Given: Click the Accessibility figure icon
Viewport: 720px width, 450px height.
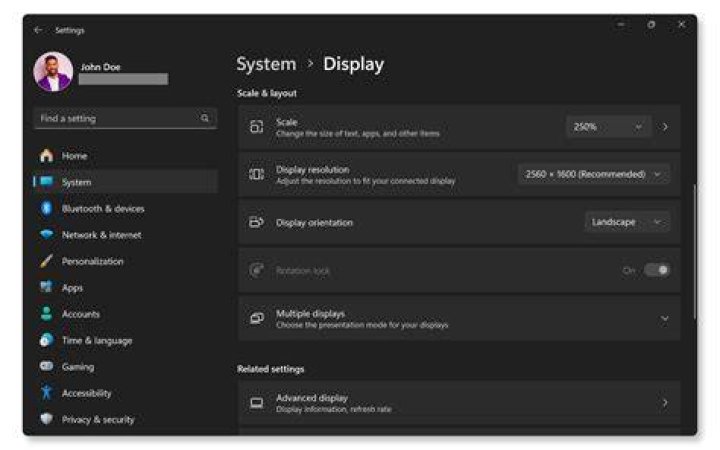Looking at the screenshot, I should tap(46, 393).
